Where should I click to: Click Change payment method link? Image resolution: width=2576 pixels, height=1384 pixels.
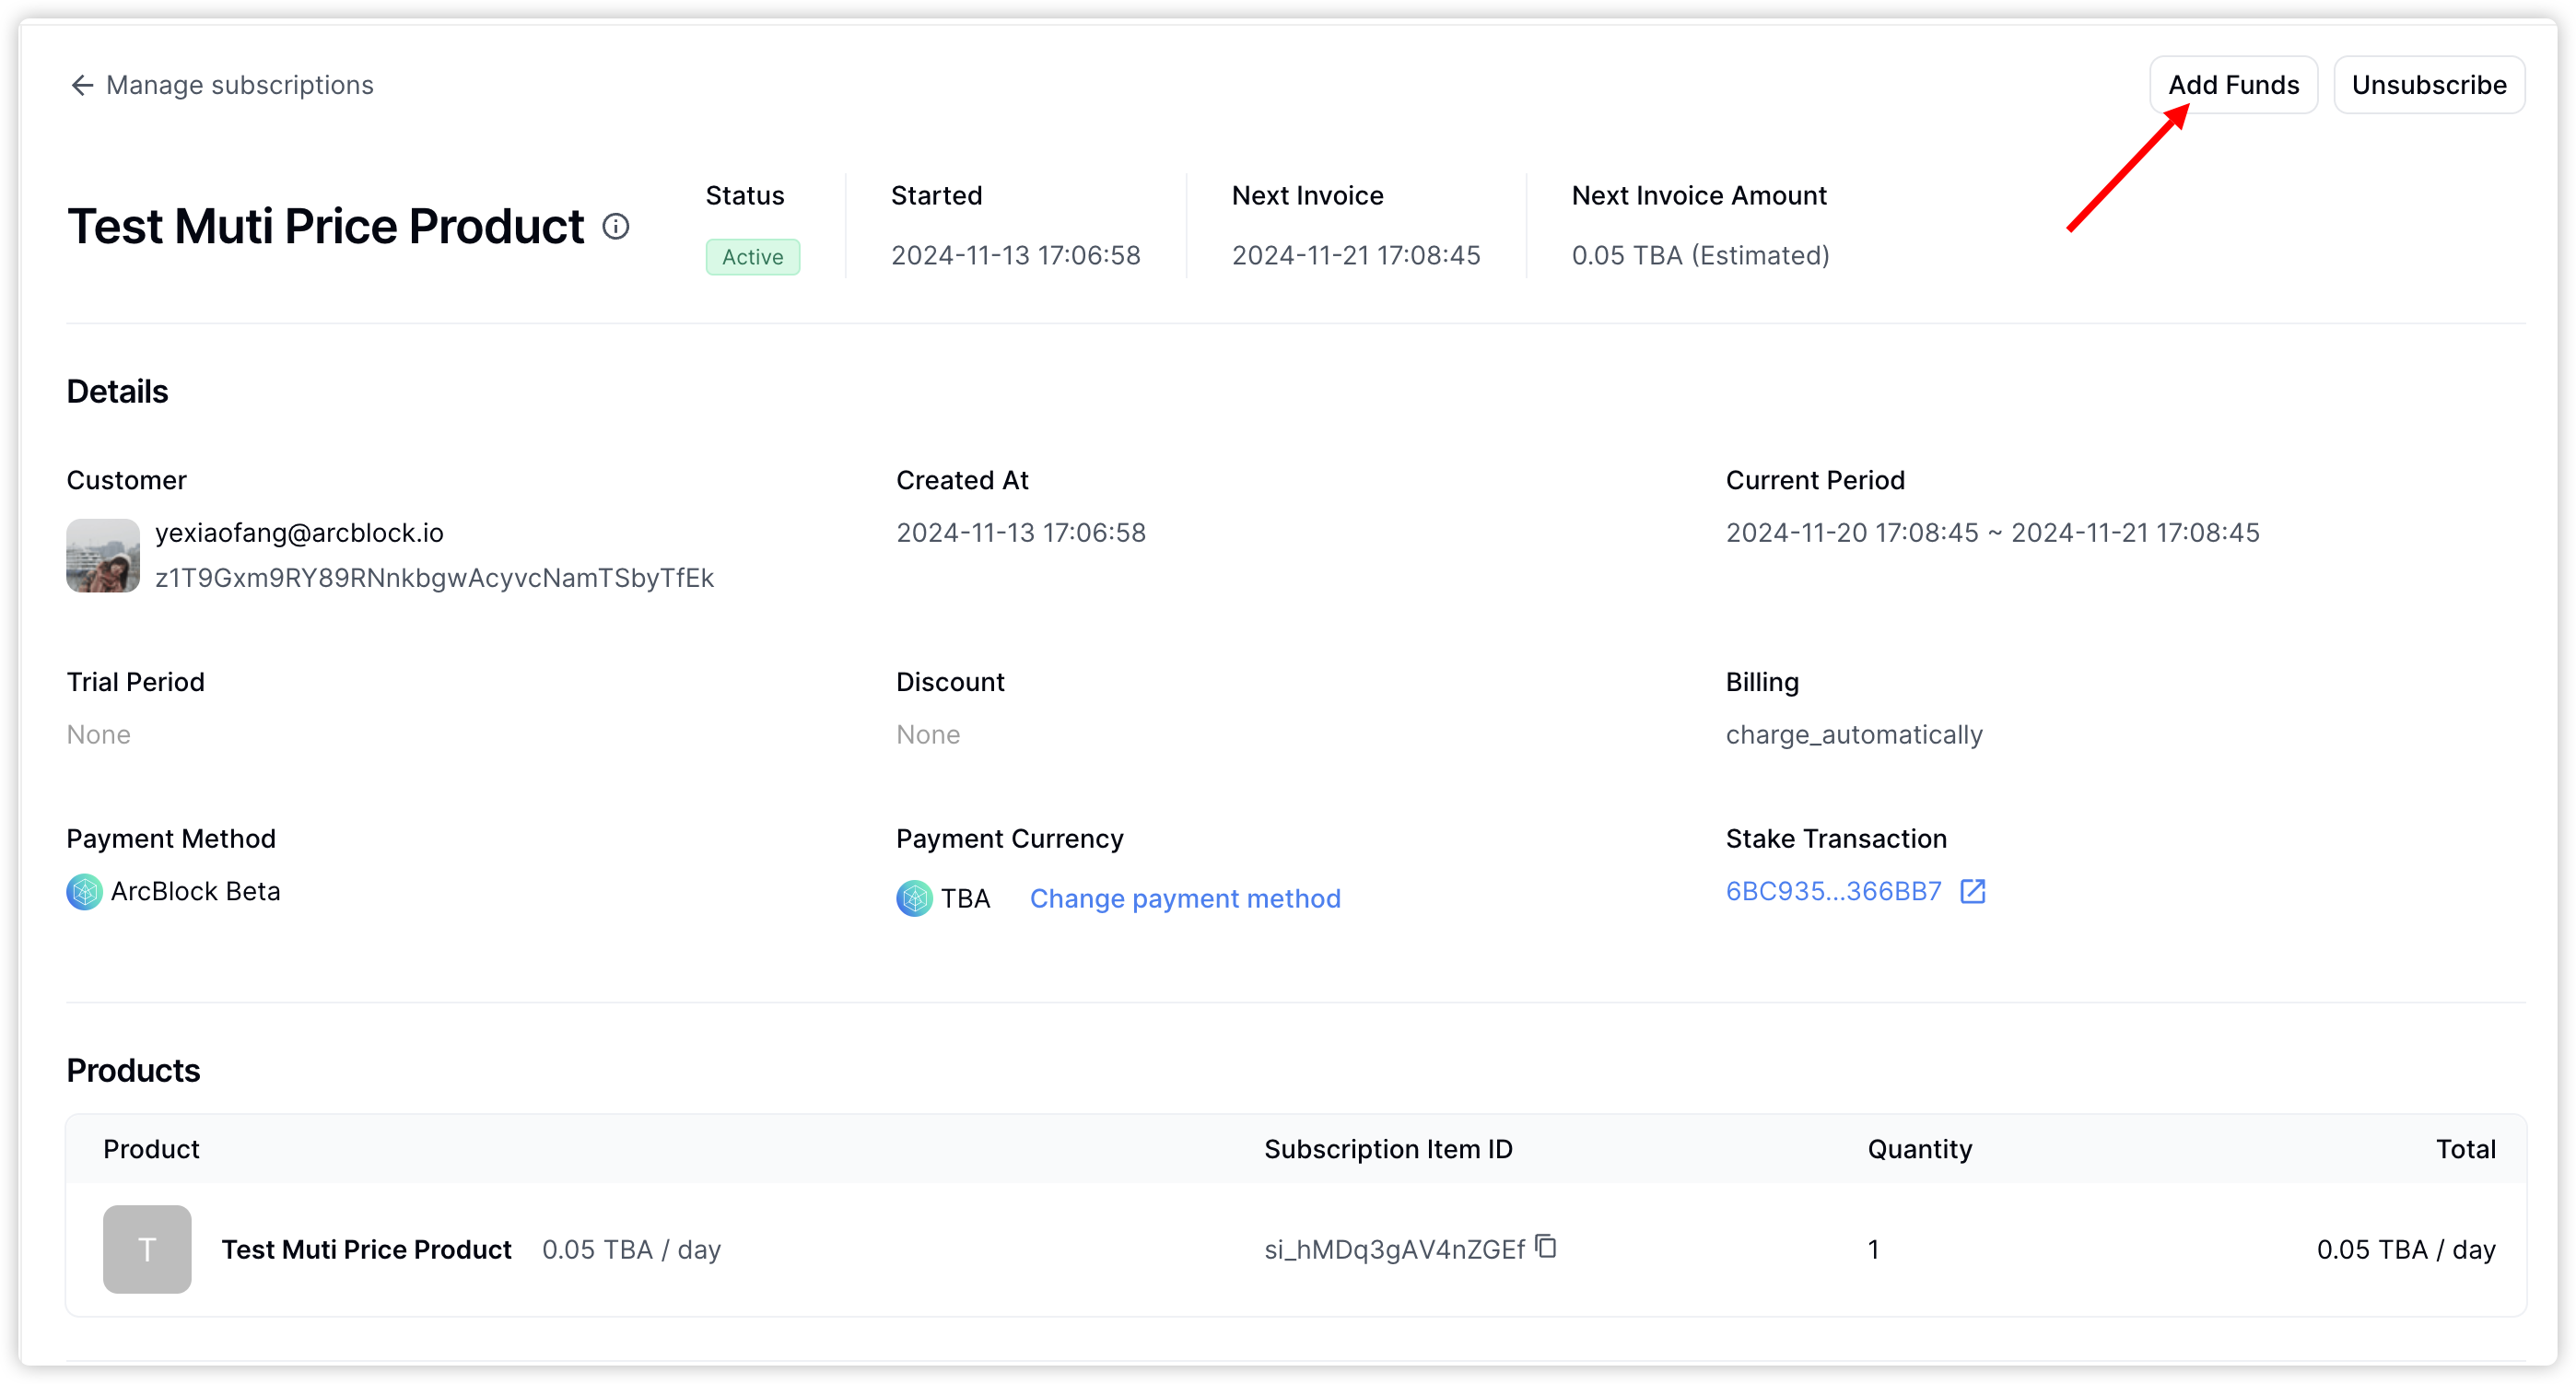point(1185,899)
